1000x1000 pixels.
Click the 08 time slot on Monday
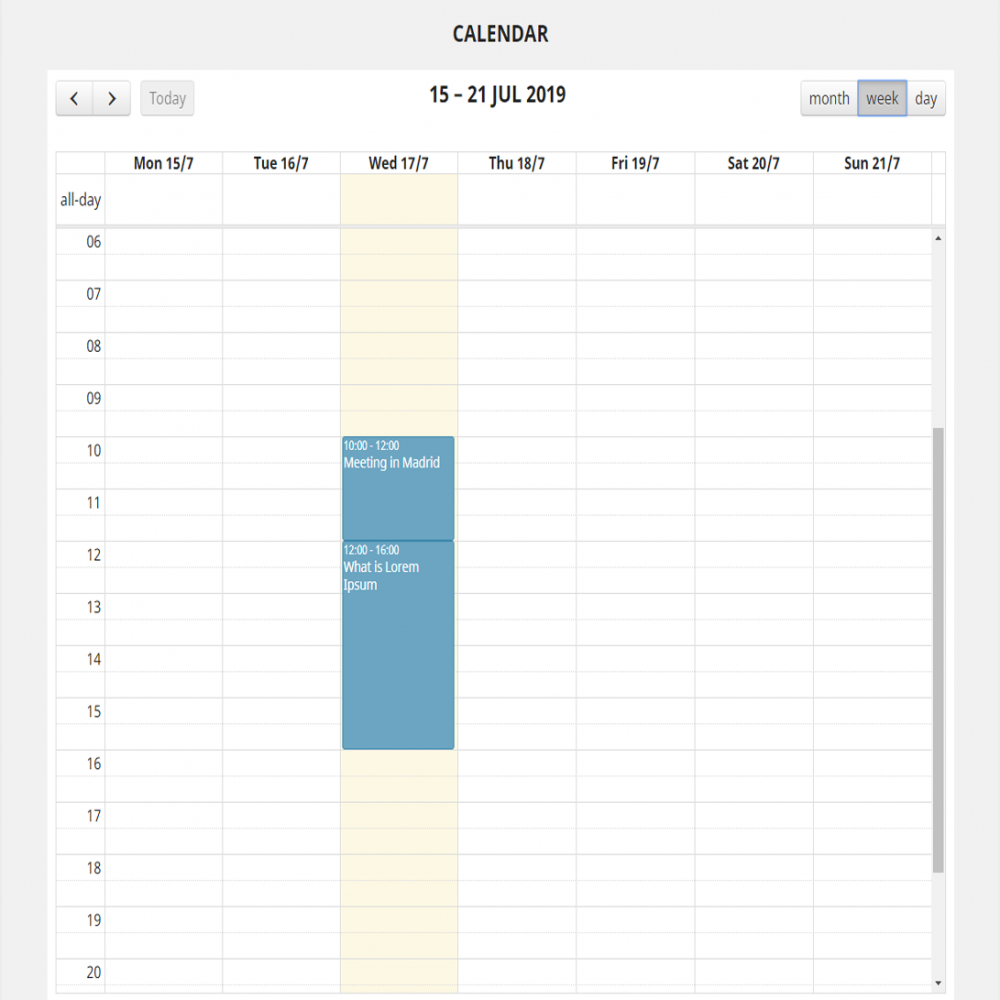pyautogui.click(x=163, y=346)
